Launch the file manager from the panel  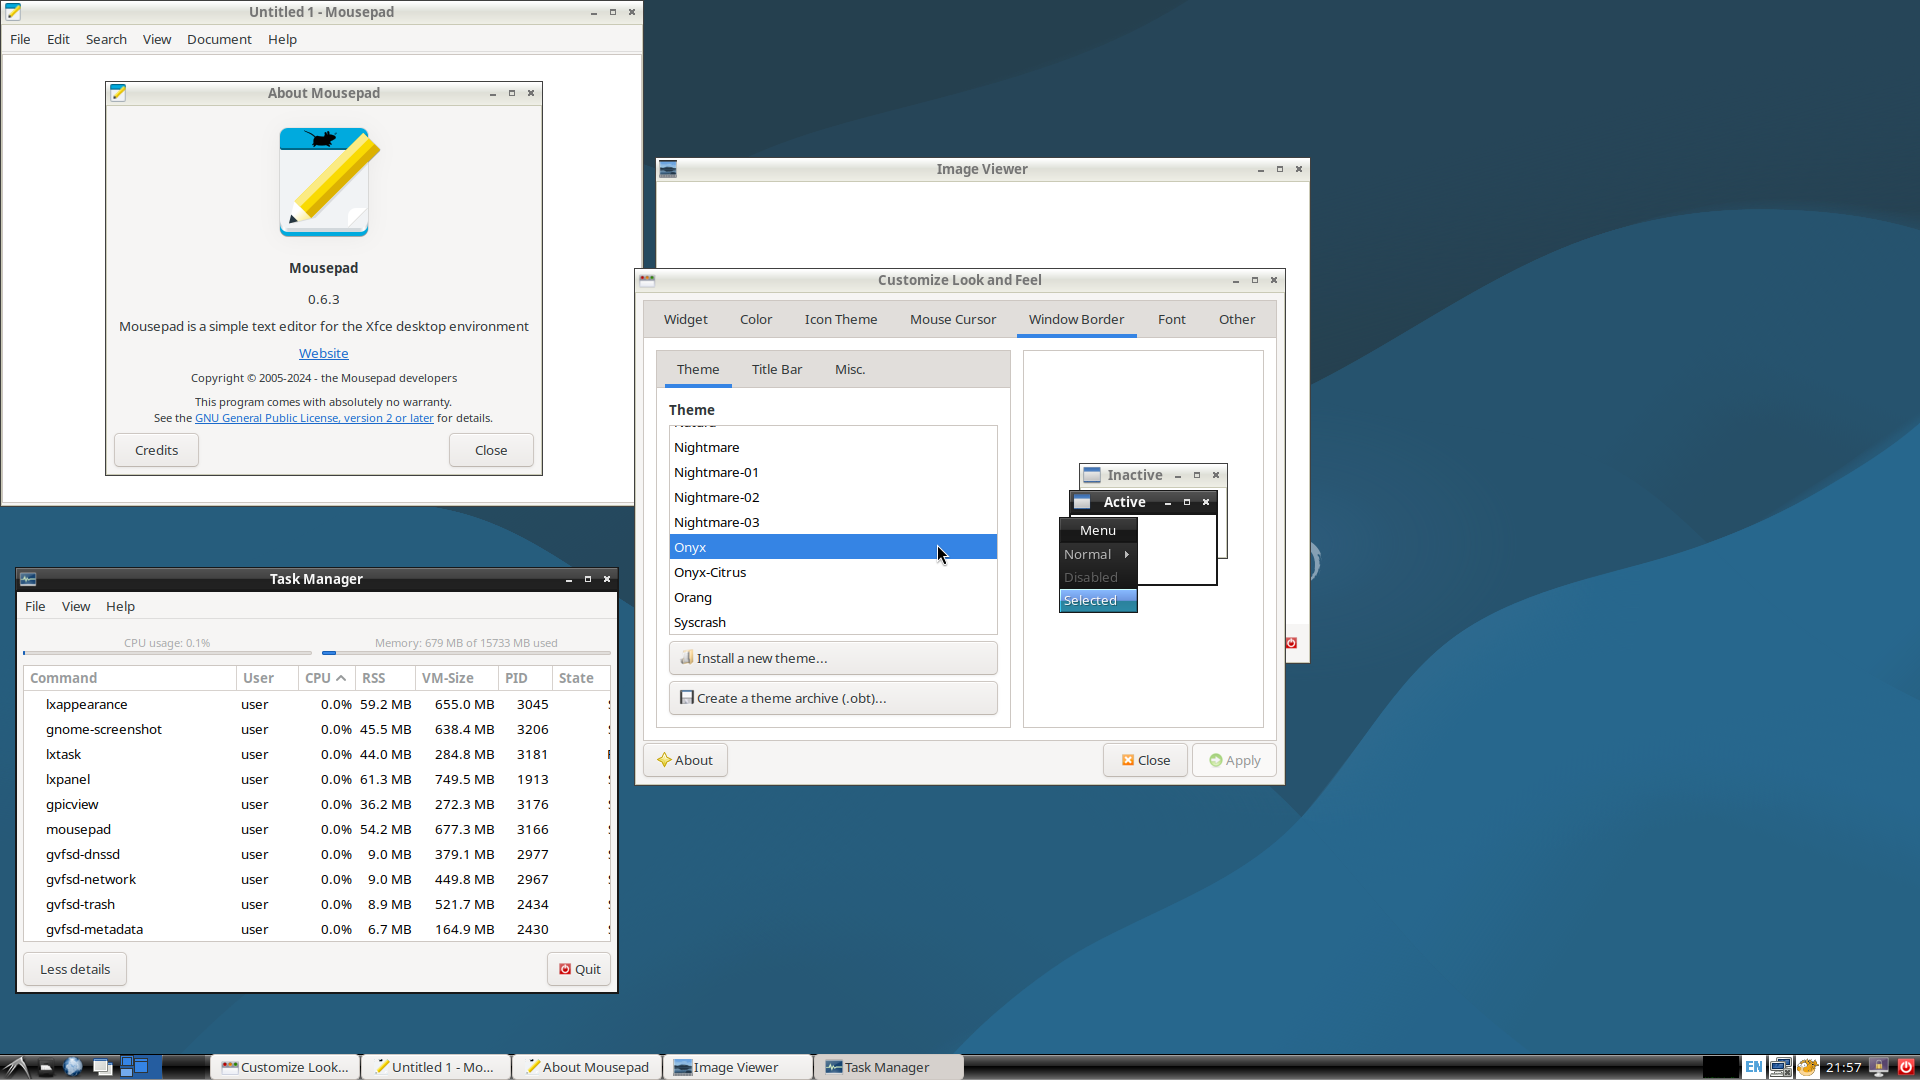point(46,1067)
